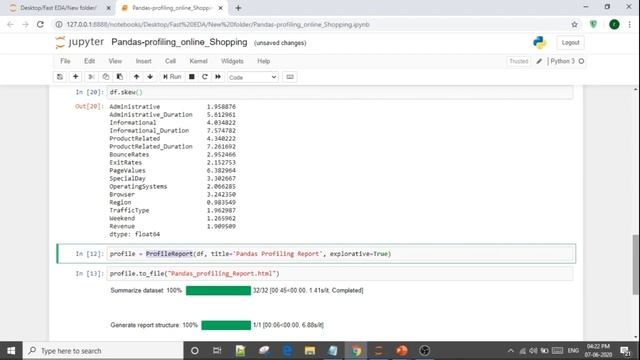Close the Pandas-profiling browser tab

[220, 8]
